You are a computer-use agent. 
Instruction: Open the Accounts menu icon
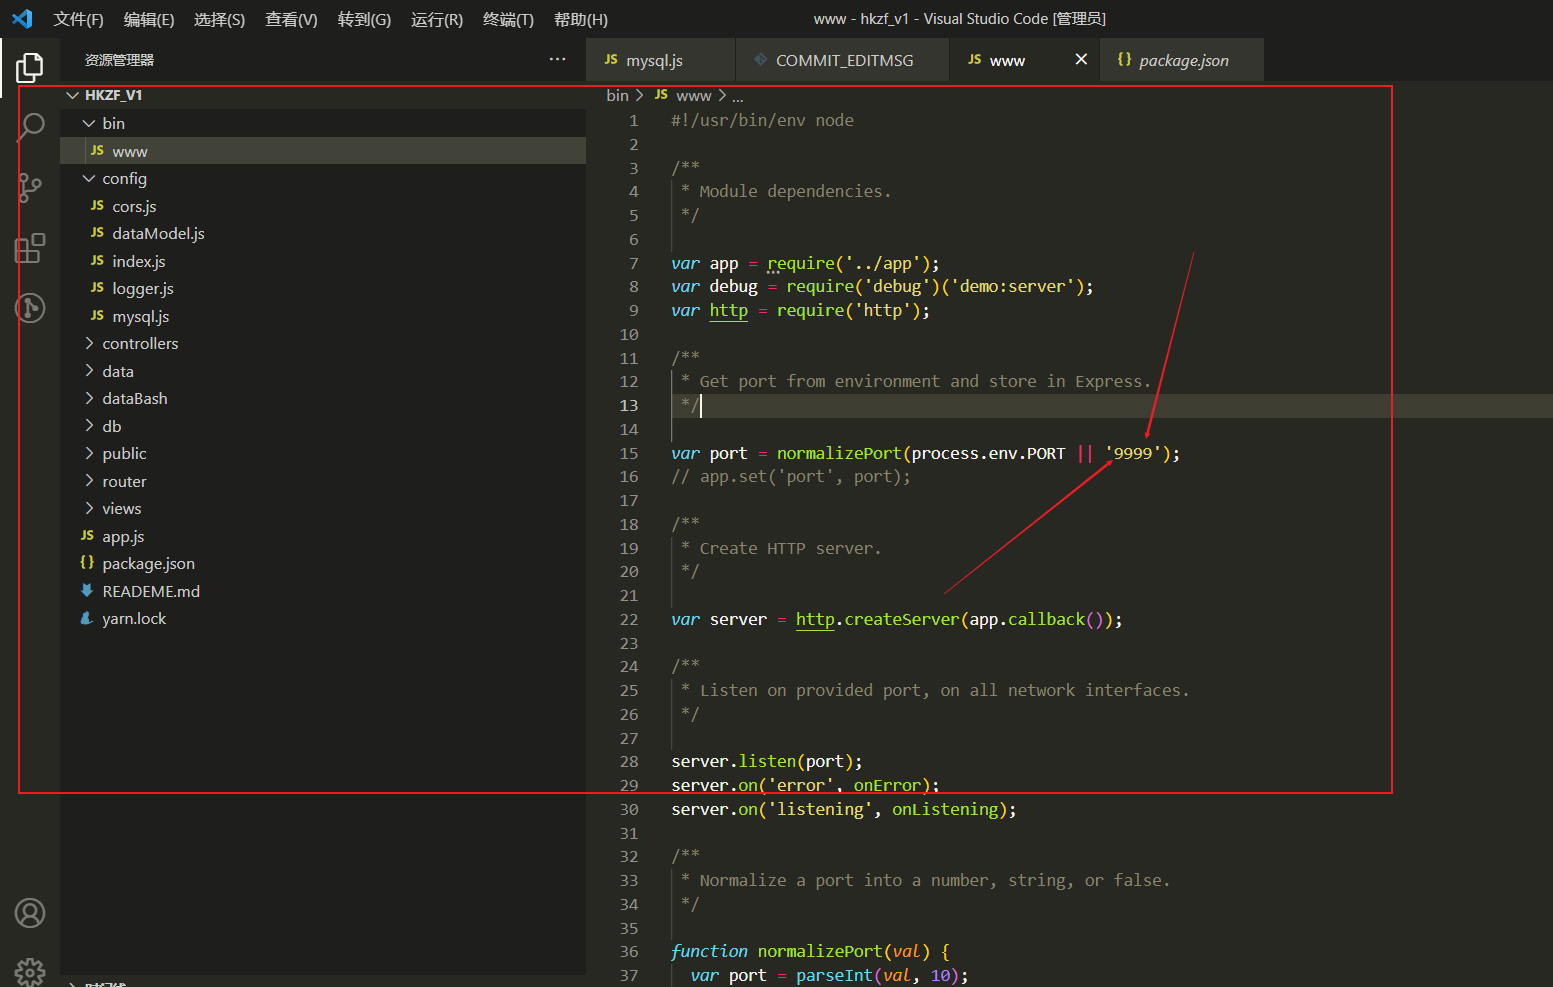[30, 913]
